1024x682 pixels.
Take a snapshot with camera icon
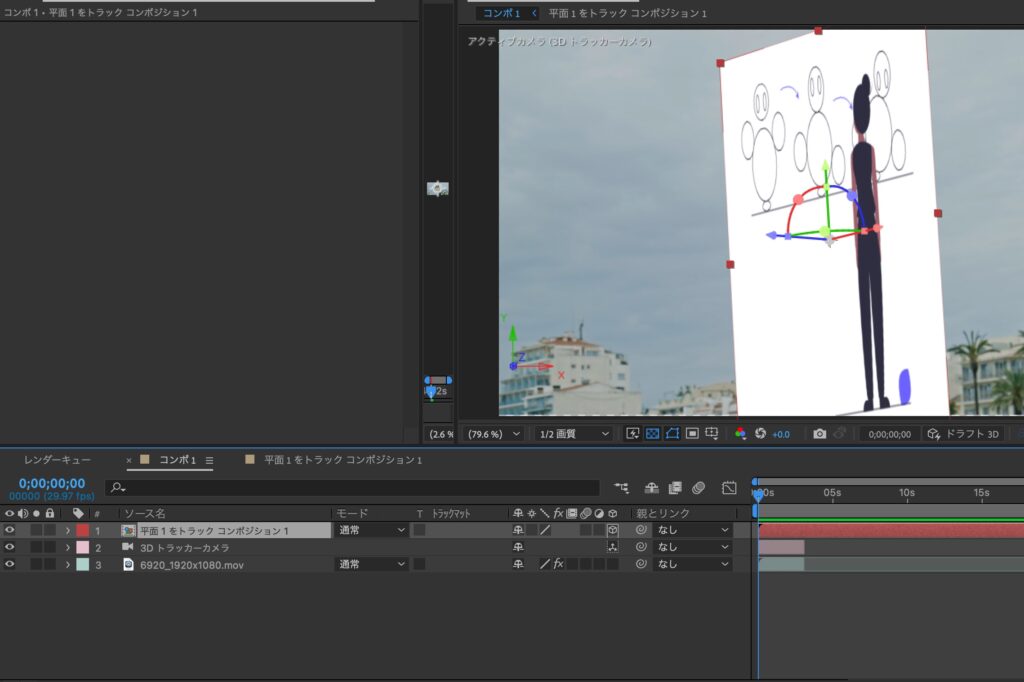[819, 434]
